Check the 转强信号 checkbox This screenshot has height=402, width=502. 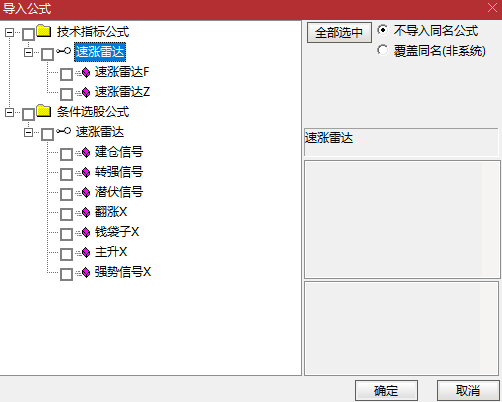click(x=66, y=174)
